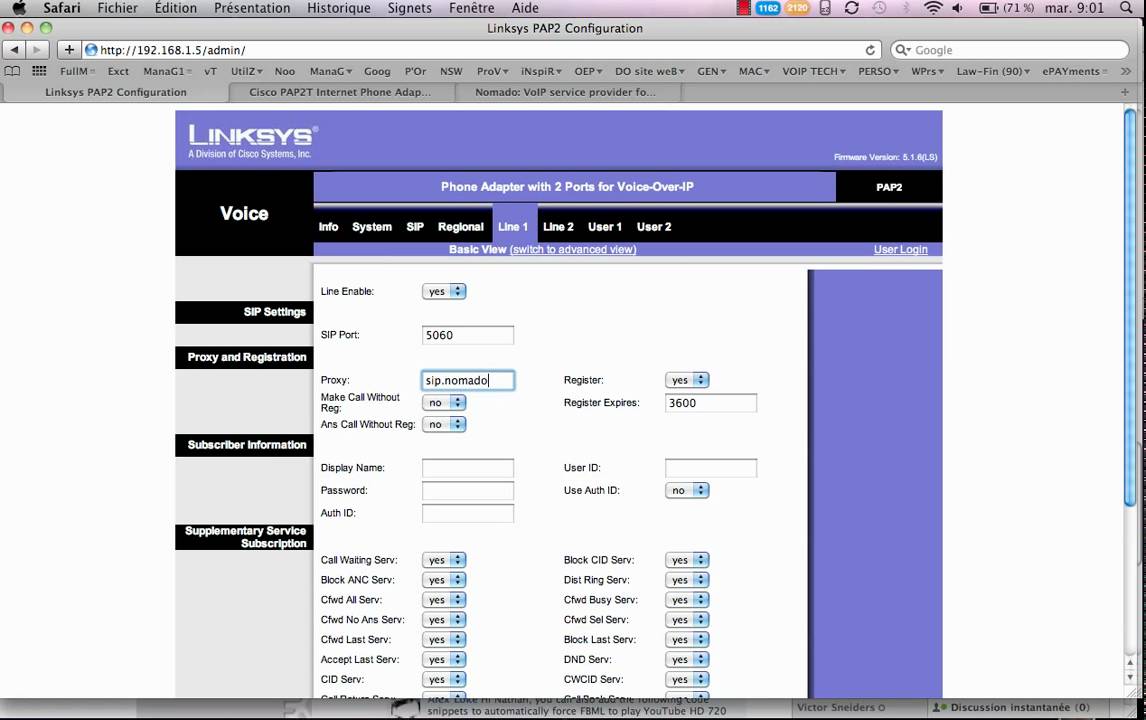This screenshot has width=1146, height=720.
Task: Open the VOIP TECH bookmarks folder
Action: point(813,71)
